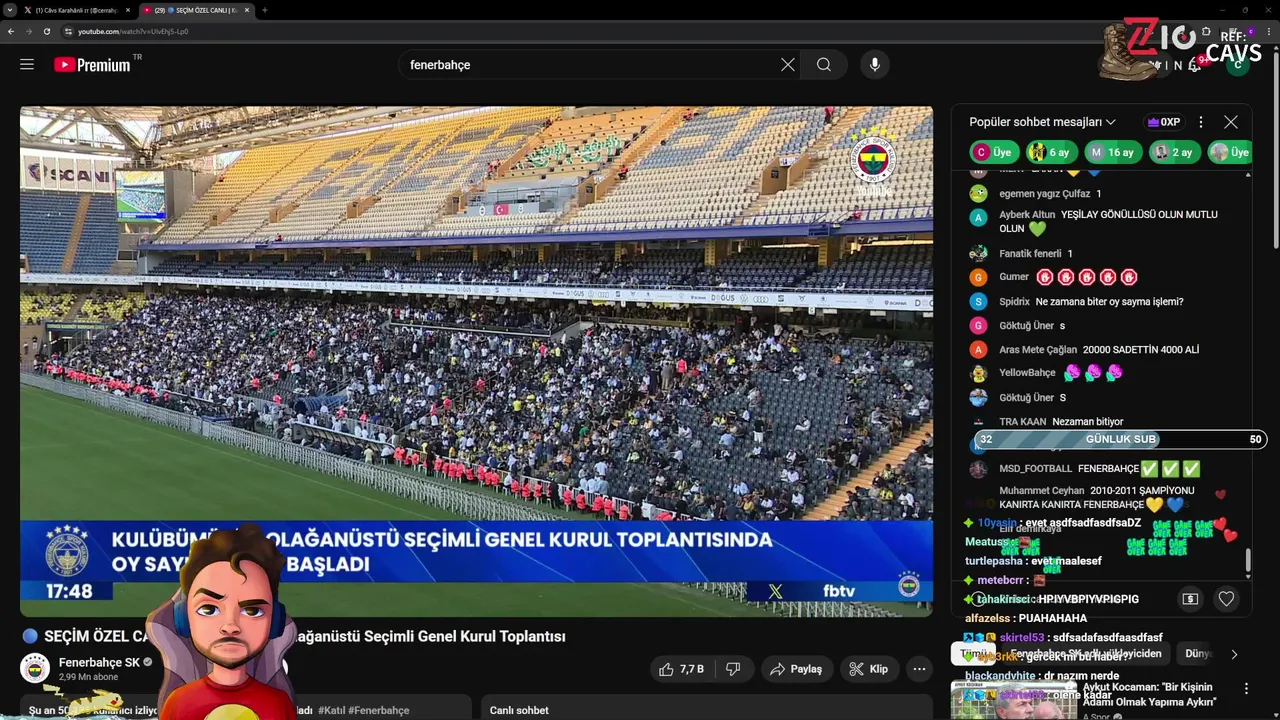Close the SEÇİM ÖZEL CANLI YouTube tab

(246, 10)
